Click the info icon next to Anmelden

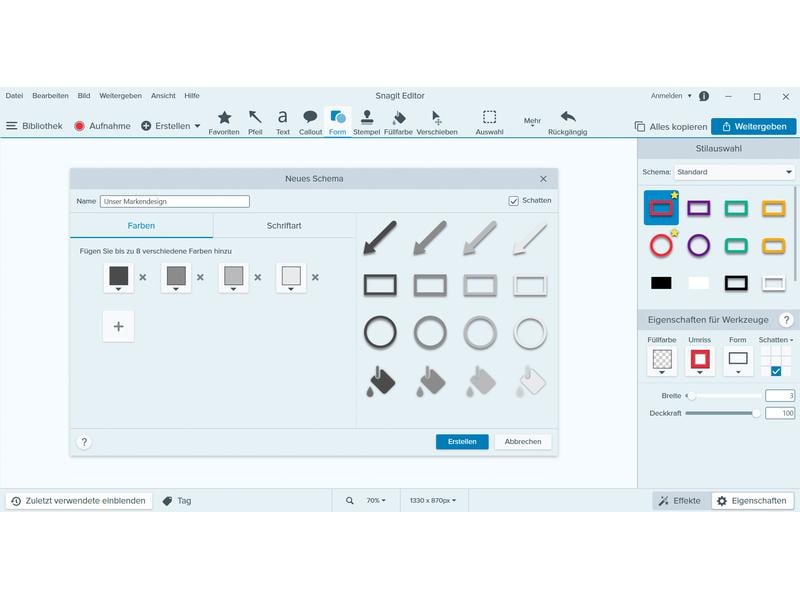704,96
